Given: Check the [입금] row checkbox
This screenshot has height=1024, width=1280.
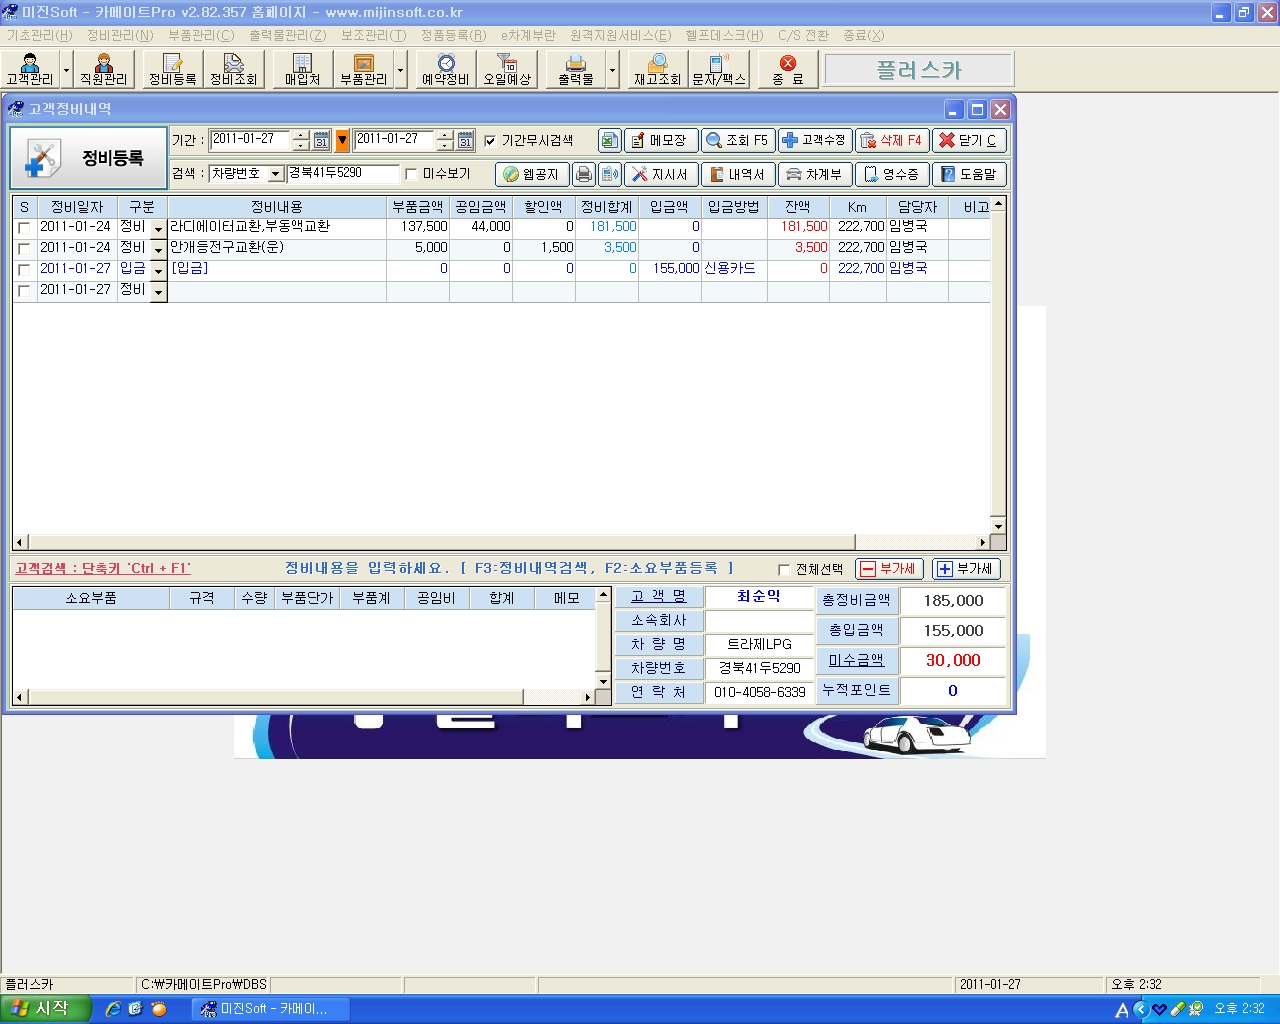Looking at the screenshot, I should tap(24, 270).
